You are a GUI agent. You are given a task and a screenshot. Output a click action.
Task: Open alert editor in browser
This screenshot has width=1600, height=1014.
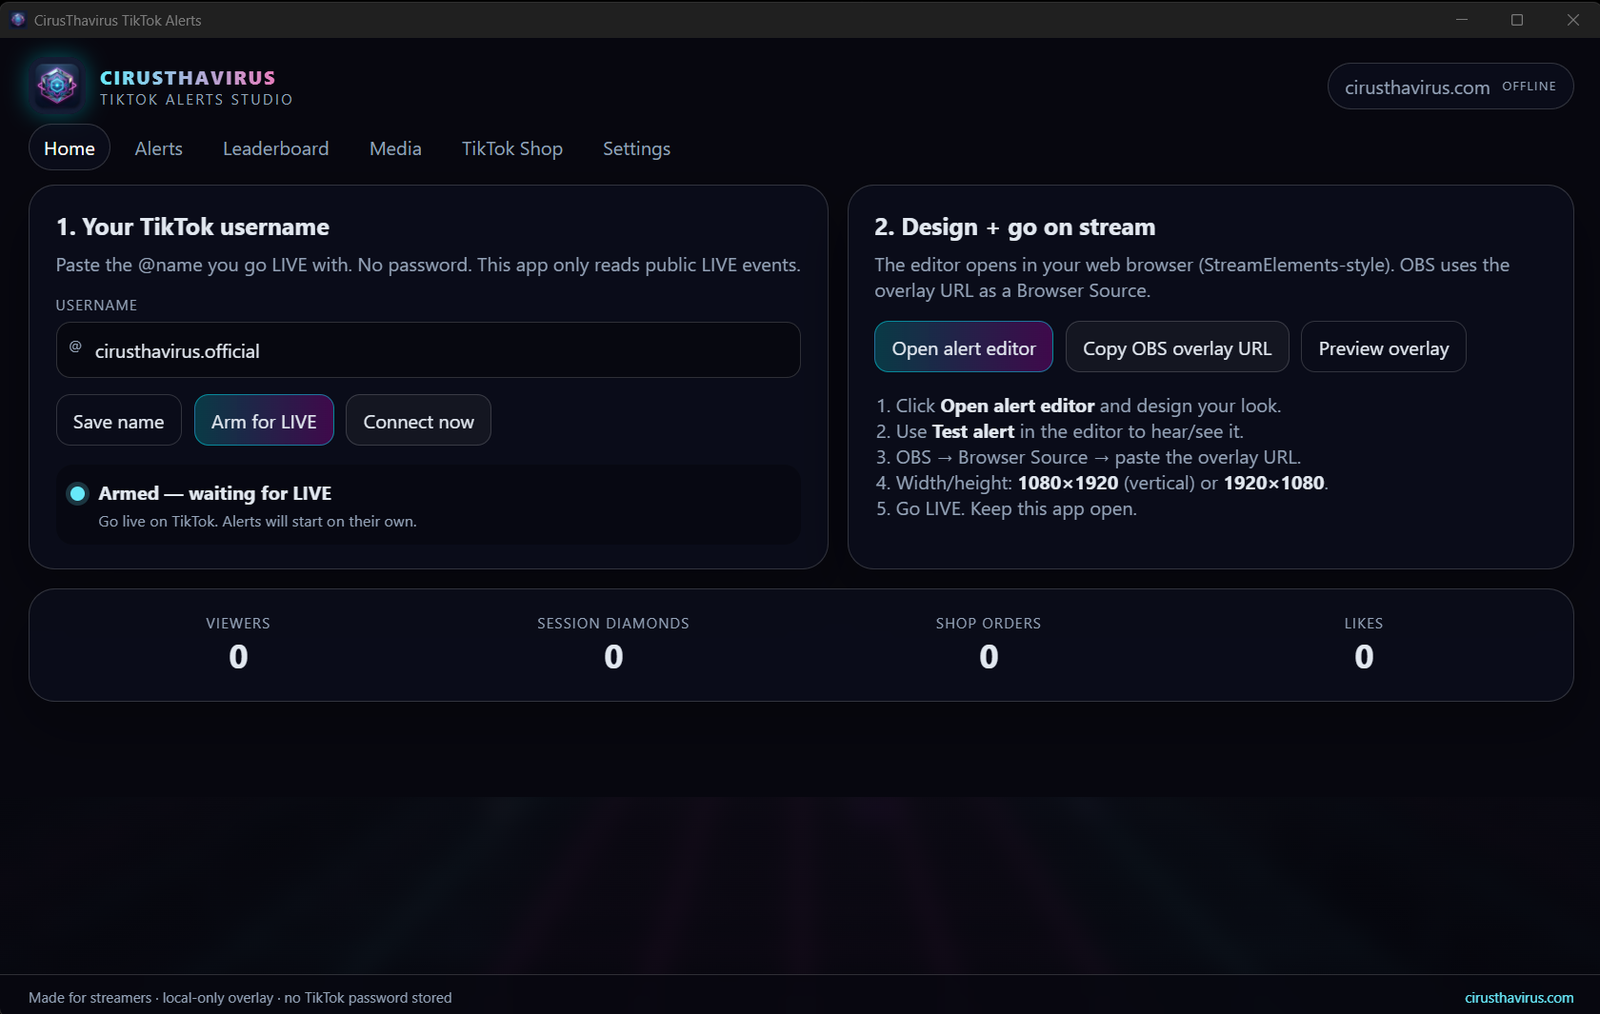coord(964,347)
